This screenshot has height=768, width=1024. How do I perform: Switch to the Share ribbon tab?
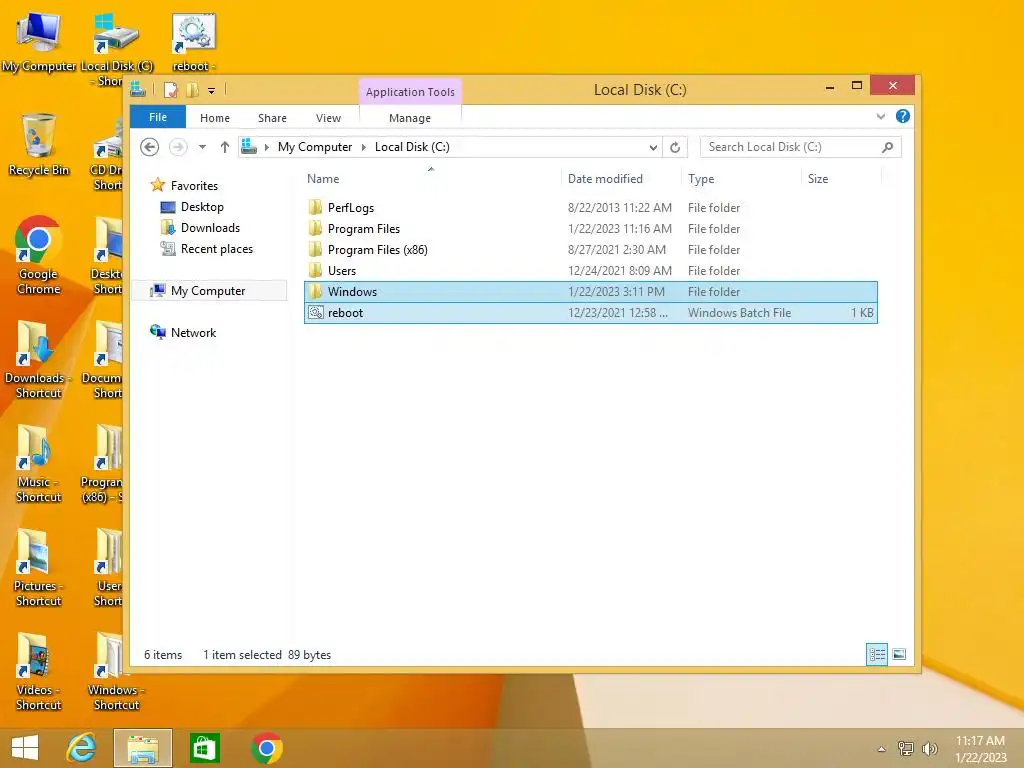[x=272, y=118]
